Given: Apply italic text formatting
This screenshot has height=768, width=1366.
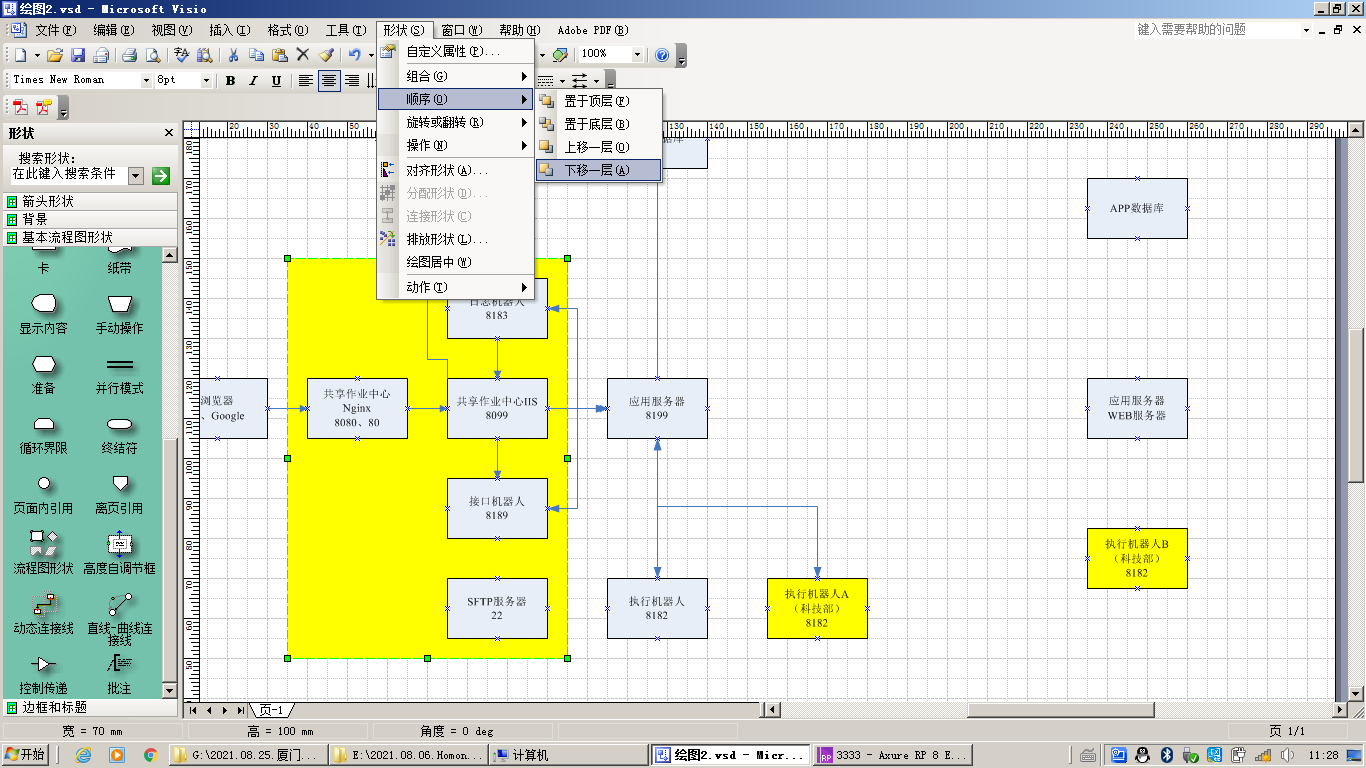Looking at the screenshot, I should pos(253,81).
